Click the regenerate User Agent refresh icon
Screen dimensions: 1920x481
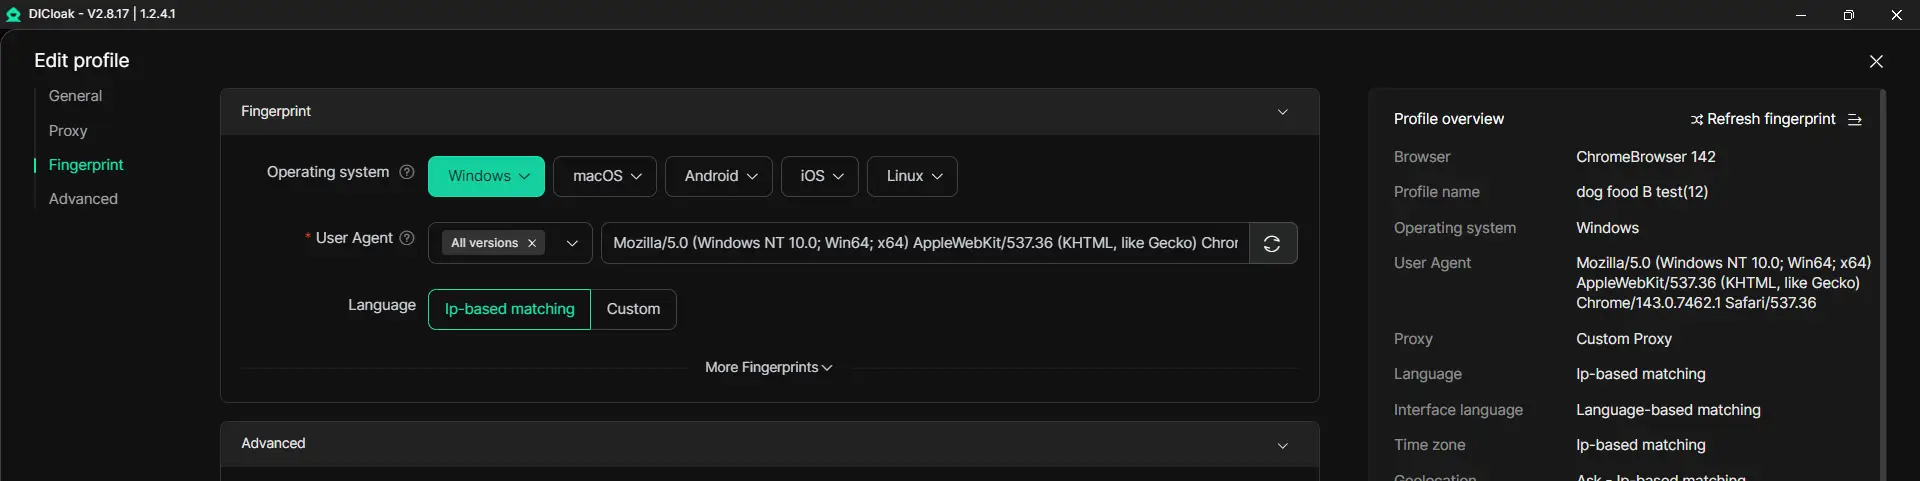pos(1272,243)
